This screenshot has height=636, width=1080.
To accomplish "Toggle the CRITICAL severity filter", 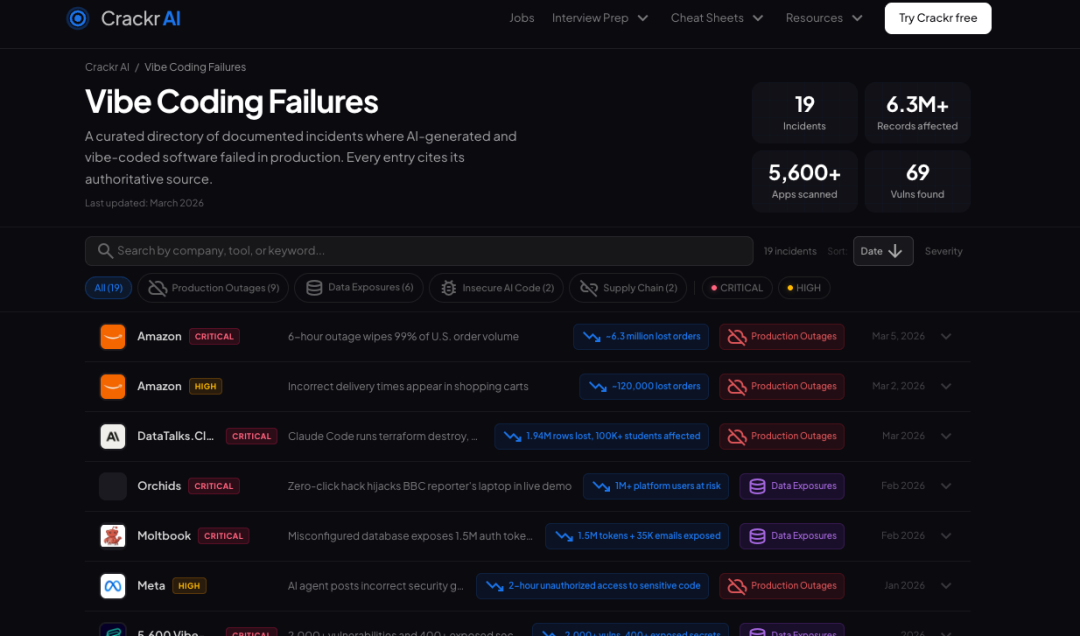I will [737, 288].
